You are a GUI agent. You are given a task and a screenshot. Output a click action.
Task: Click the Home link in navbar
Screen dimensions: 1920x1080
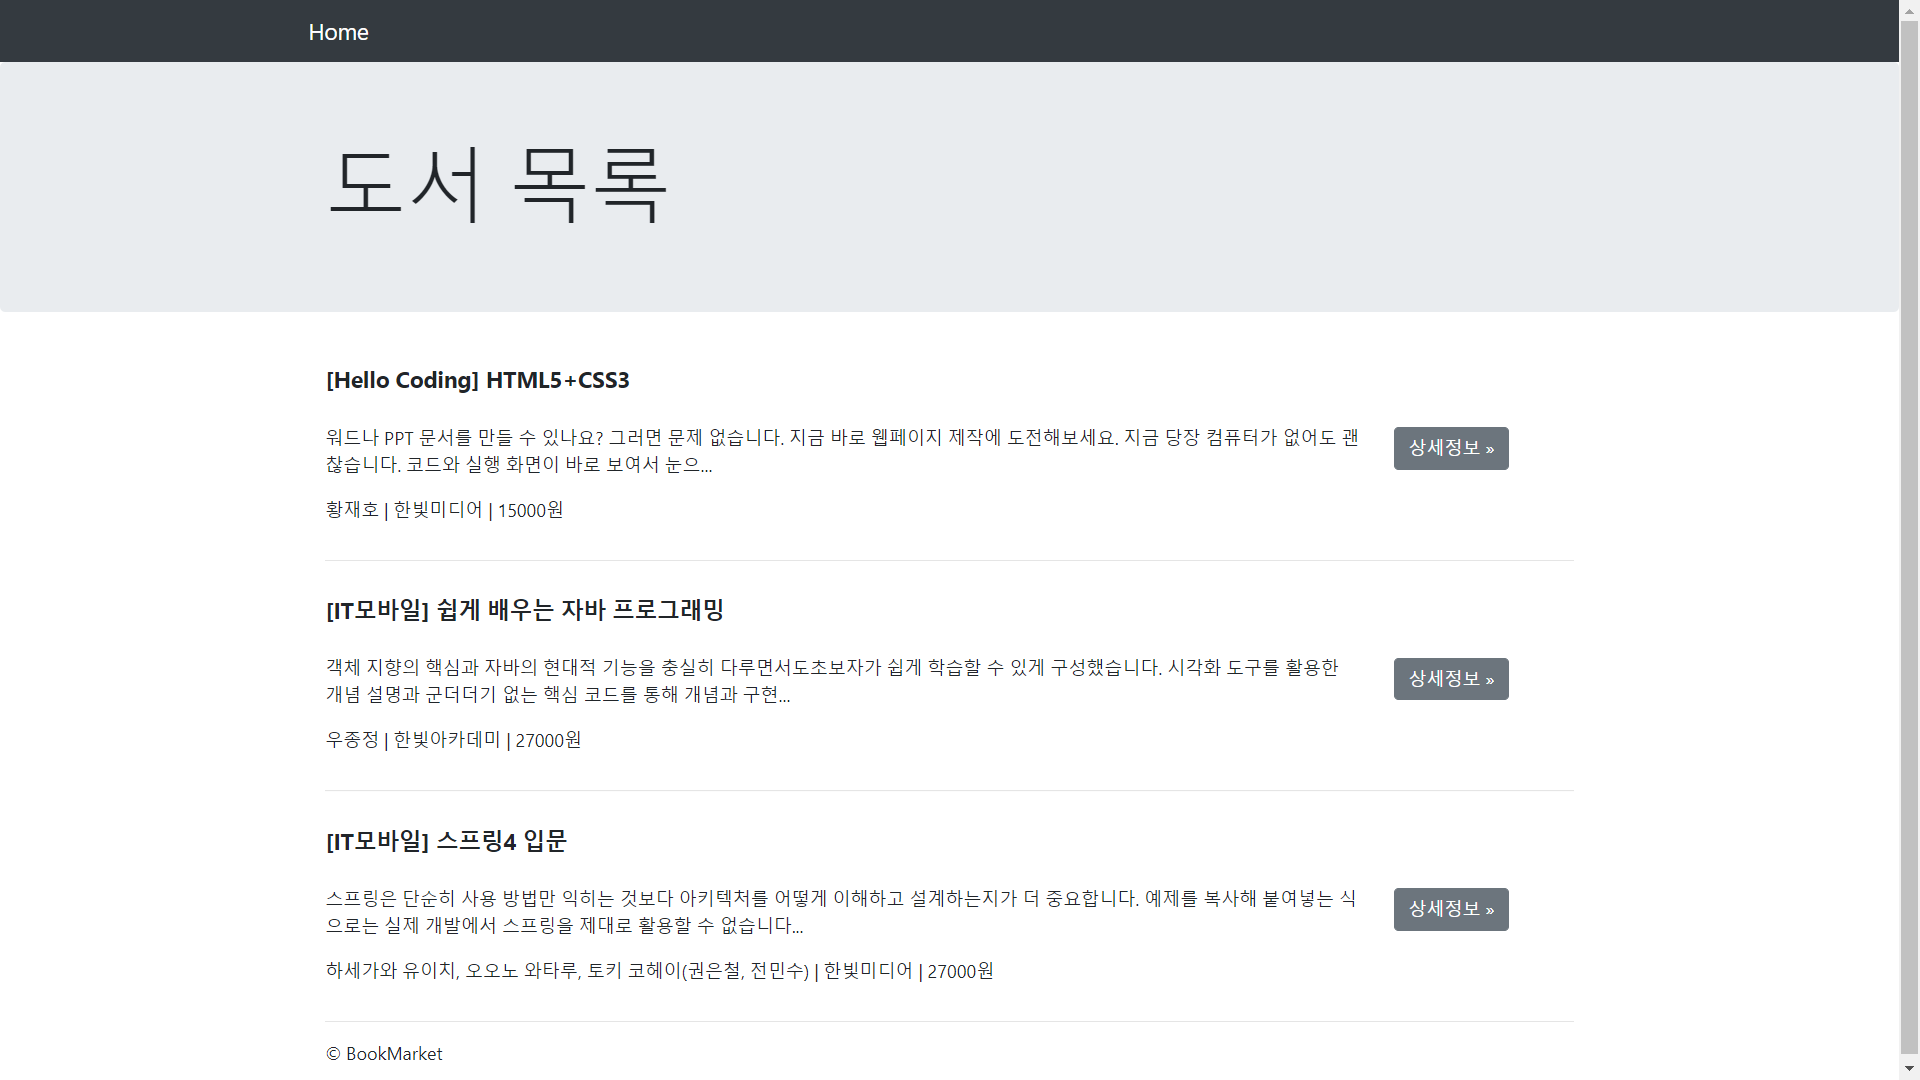tap(338, 32)
